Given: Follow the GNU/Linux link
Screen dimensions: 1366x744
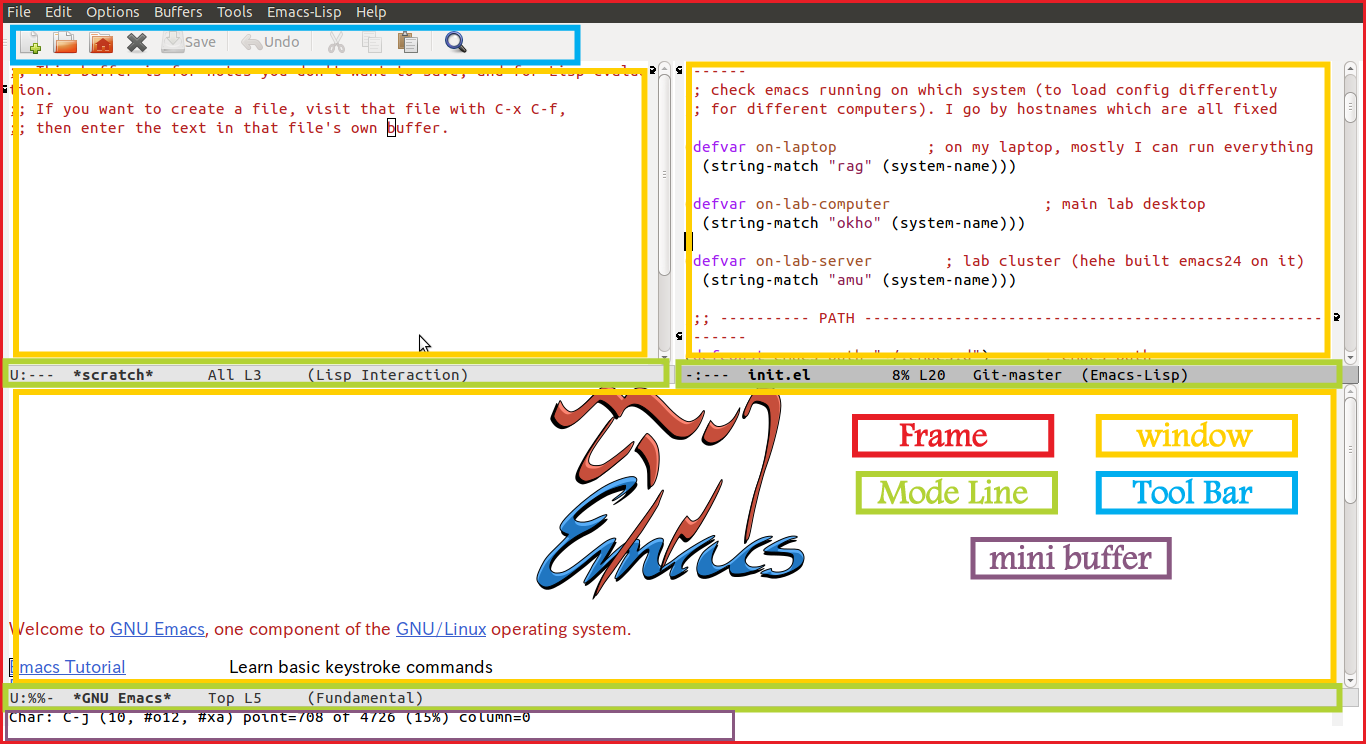Looking at the screenshot, I should (x=441, y=630).
